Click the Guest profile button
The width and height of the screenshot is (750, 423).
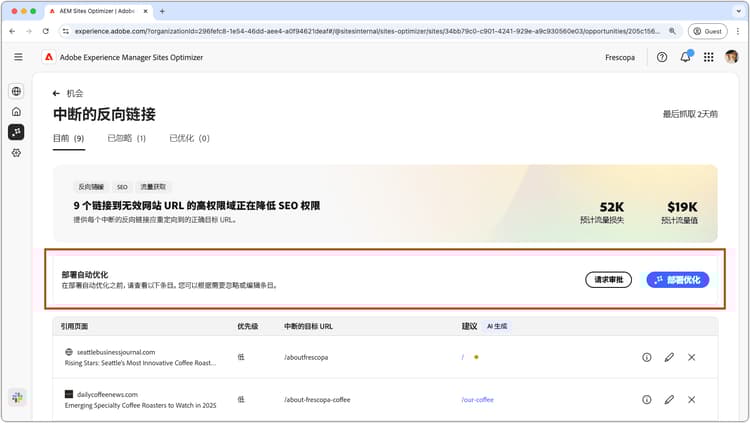coord(707,31)
